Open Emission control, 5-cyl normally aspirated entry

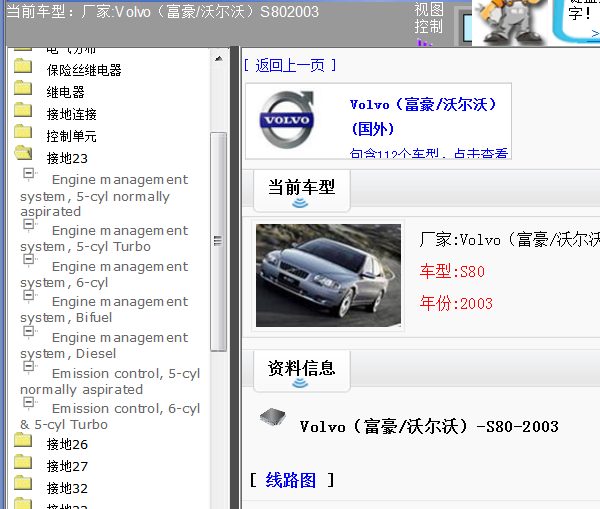[110, 382]
